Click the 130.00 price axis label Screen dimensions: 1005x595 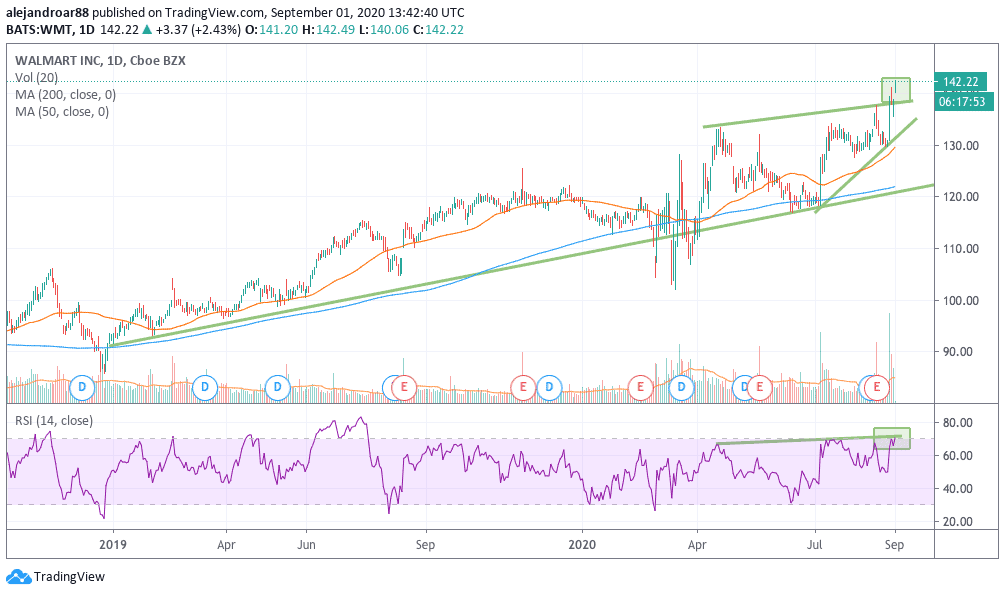point(961,146)
